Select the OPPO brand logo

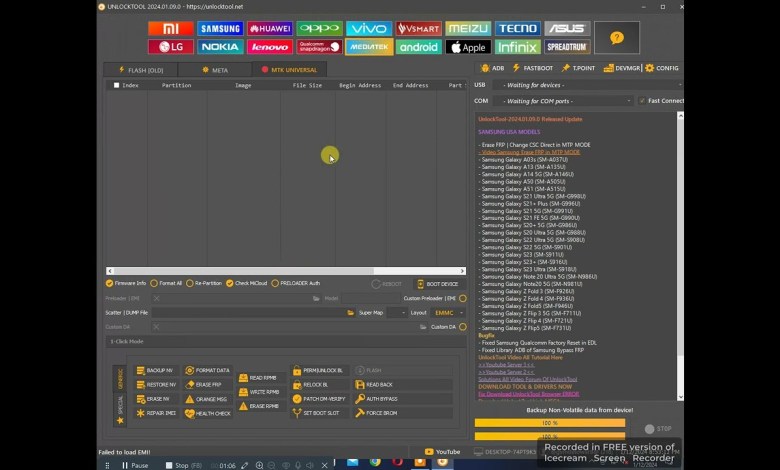point(319,28)
